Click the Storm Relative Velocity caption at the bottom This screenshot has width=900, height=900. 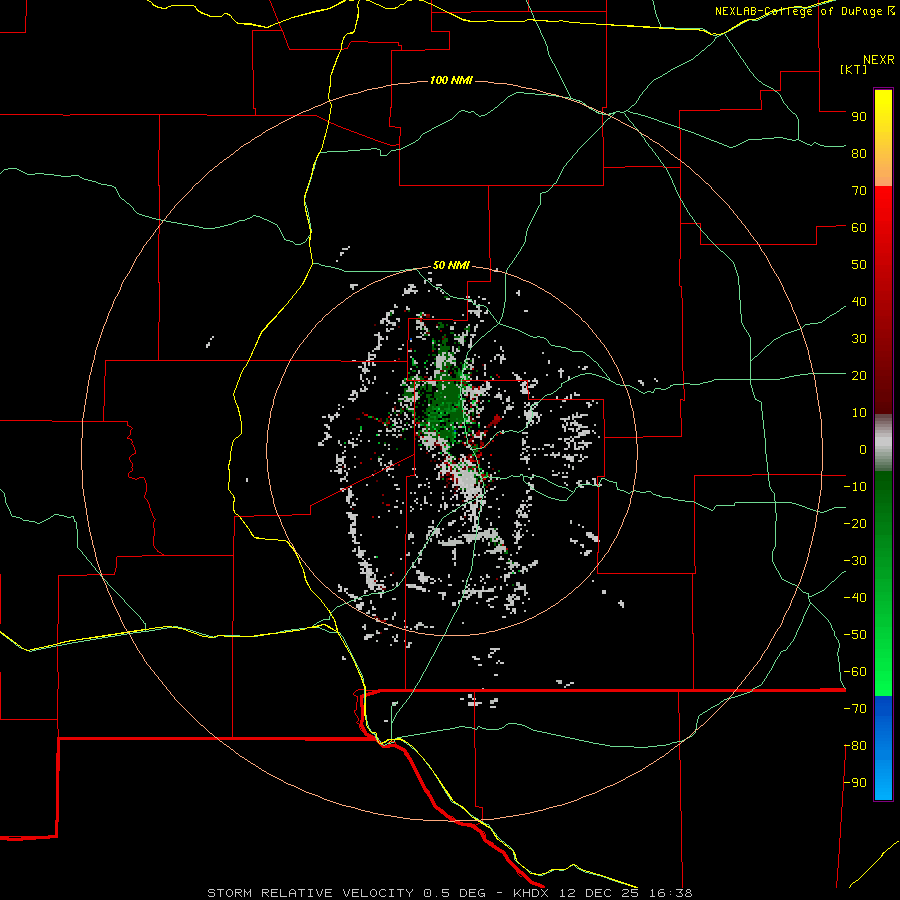(x=346, y=893)
